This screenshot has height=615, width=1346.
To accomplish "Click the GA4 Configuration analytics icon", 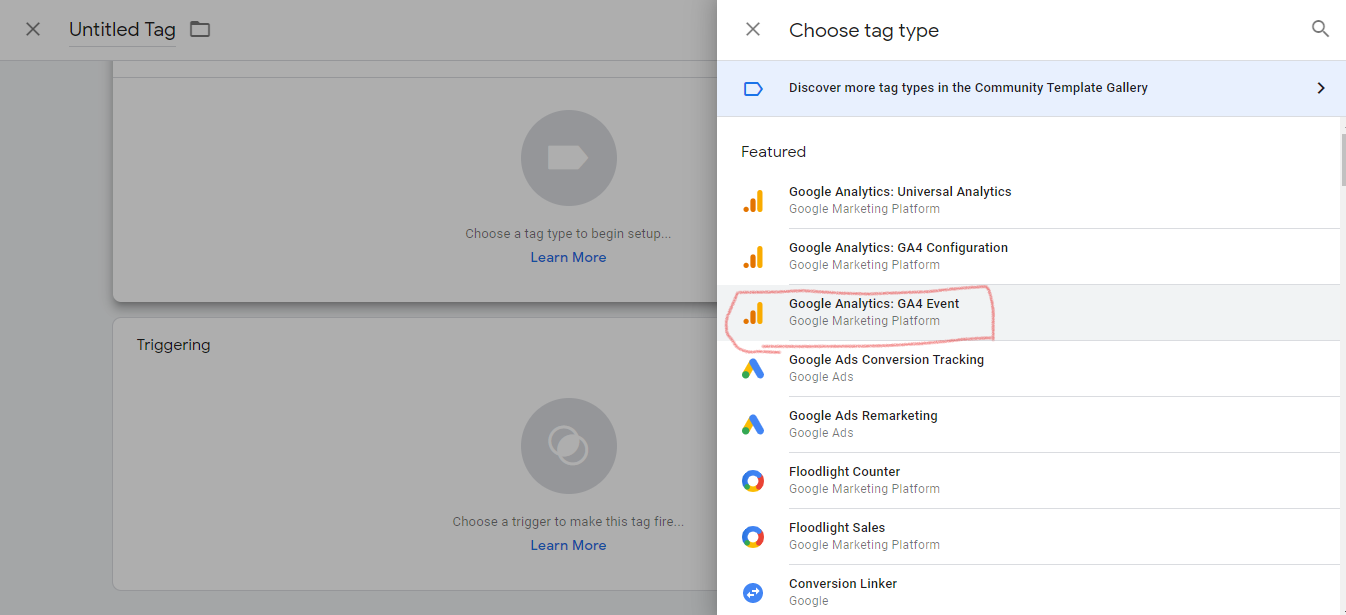I will coord(753,257).
